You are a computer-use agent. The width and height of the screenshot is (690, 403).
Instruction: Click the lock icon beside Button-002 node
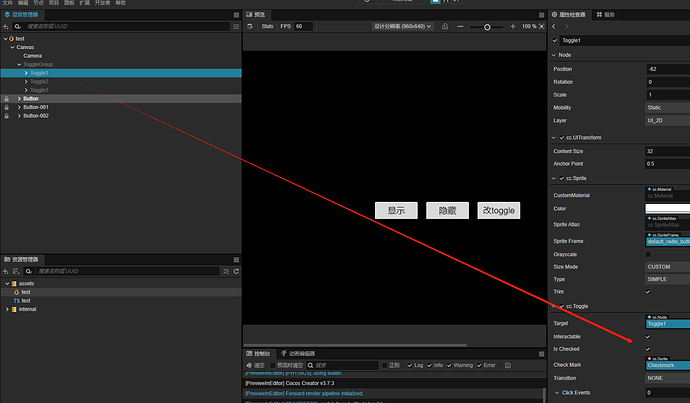click(7, 116)
